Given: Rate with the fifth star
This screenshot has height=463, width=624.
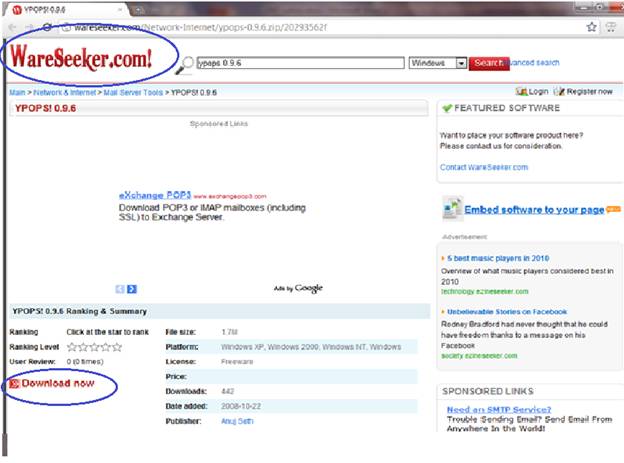Looking at the screenshot, I should (117, 347).
